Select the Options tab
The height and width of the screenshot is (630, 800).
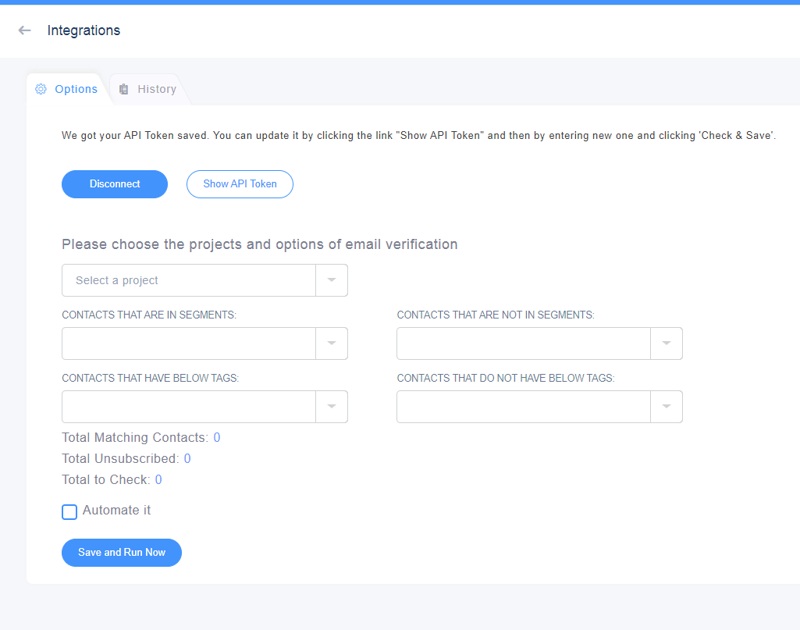[x=66, y=89]
